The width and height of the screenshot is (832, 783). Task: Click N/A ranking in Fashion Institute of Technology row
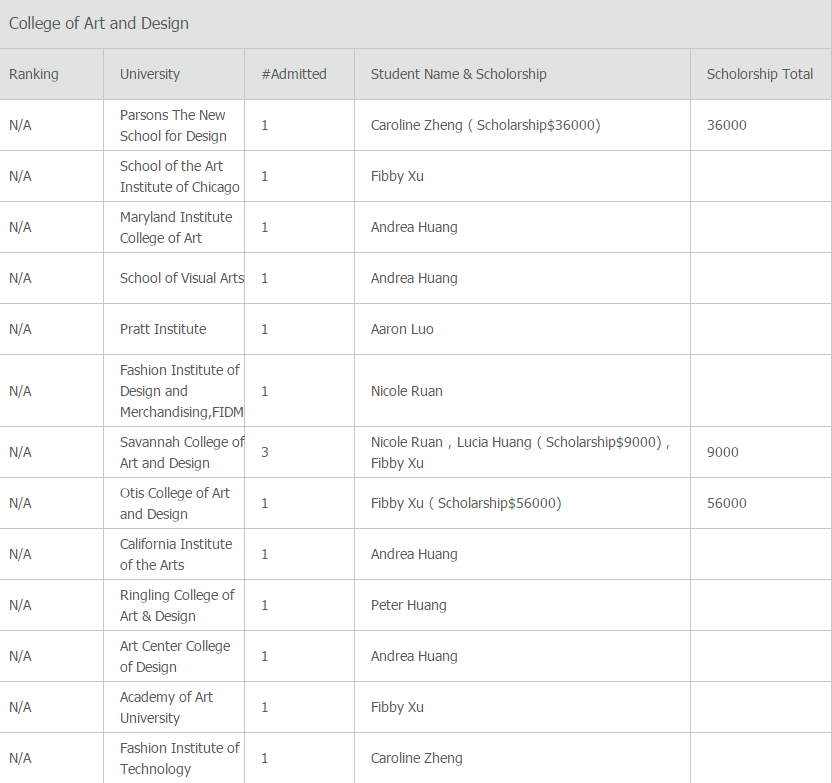pyautogui.click(x=20, y=758)
